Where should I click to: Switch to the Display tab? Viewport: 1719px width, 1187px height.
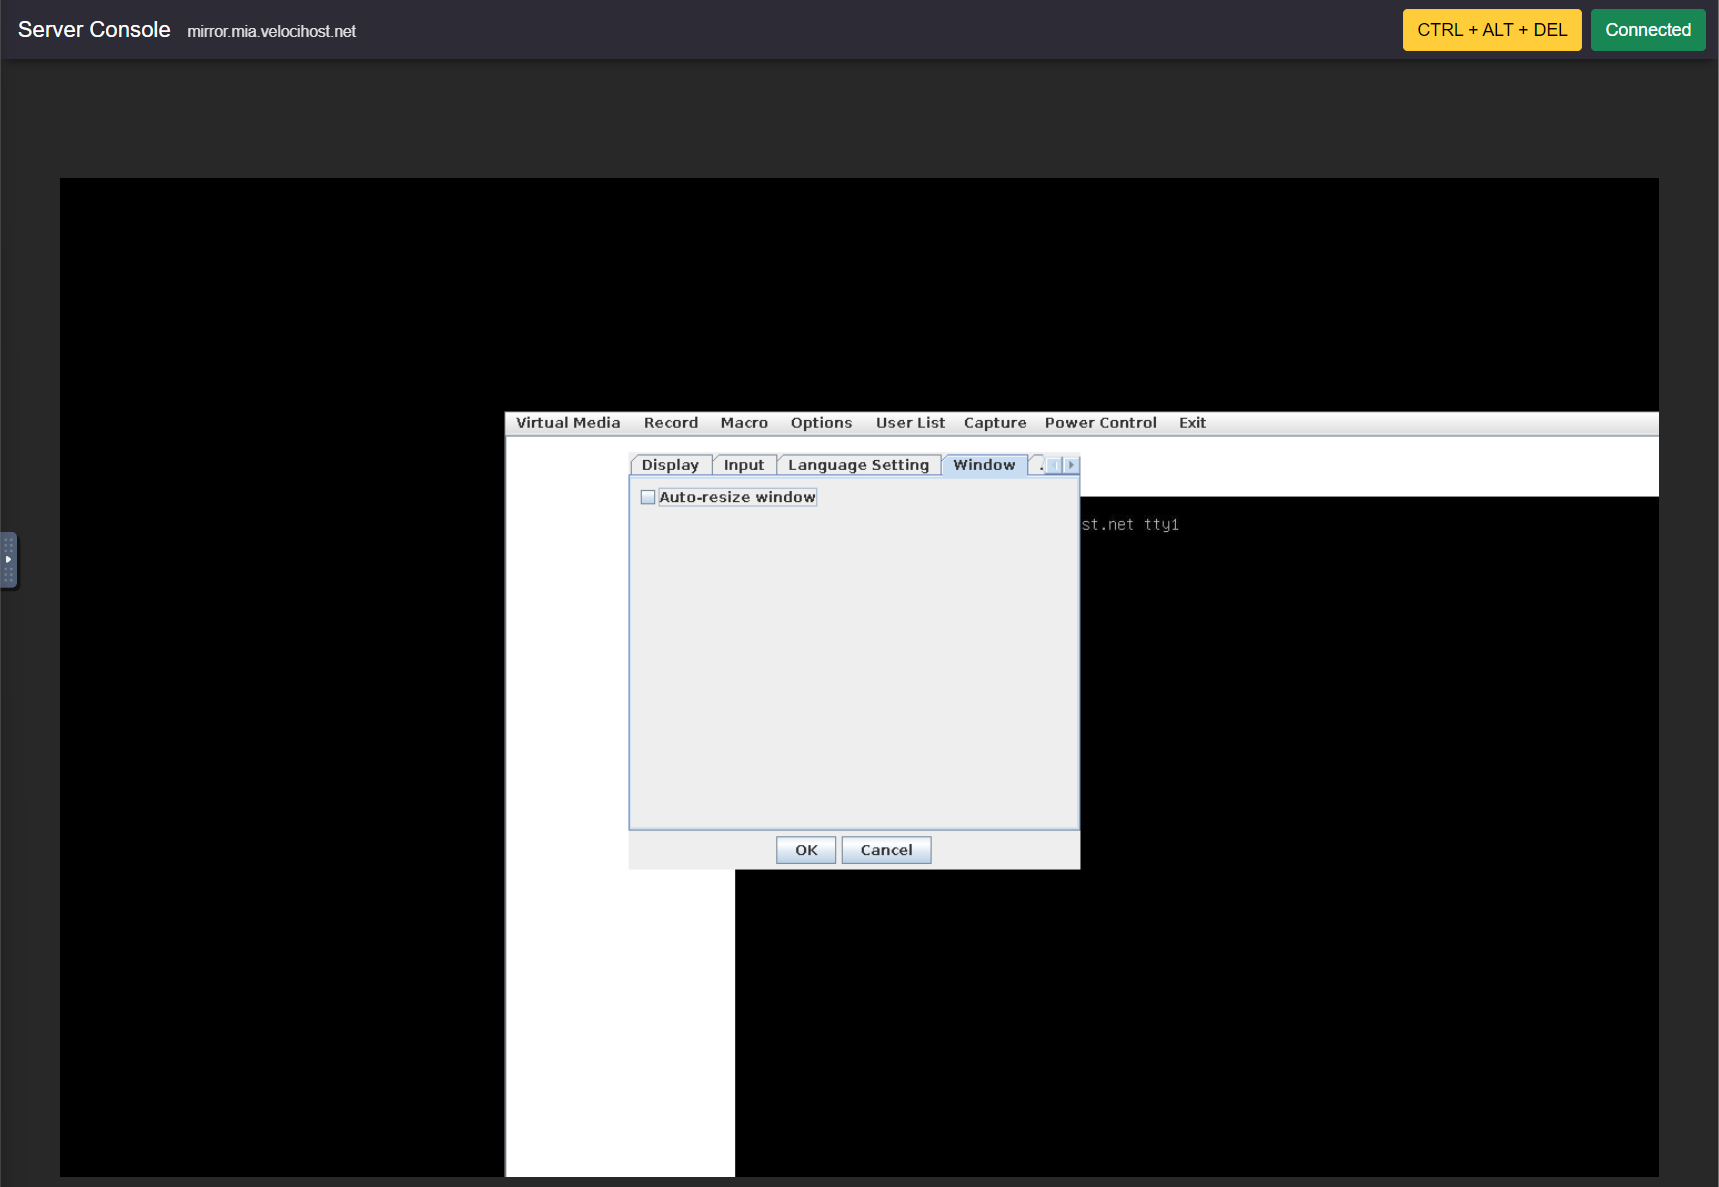point(670,464)
